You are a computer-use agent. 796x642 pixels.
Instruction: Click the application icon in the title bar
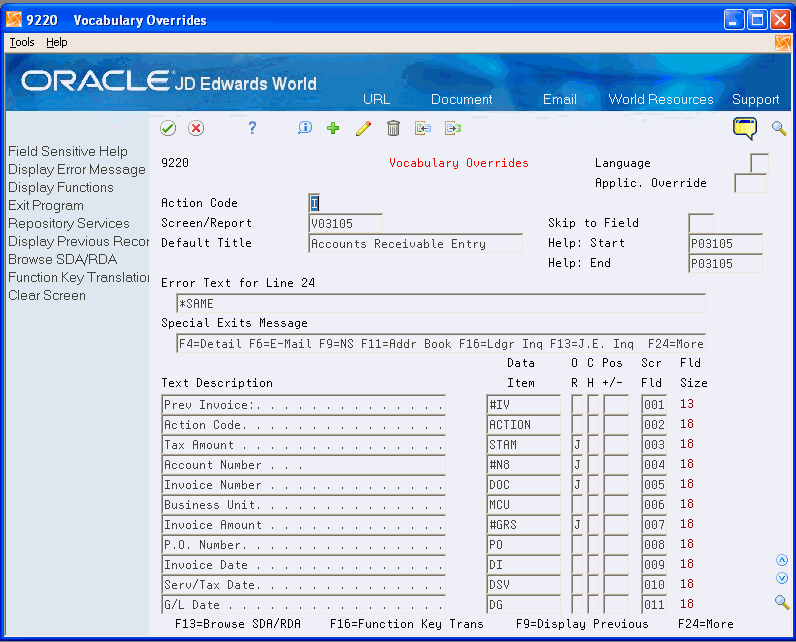14,19
